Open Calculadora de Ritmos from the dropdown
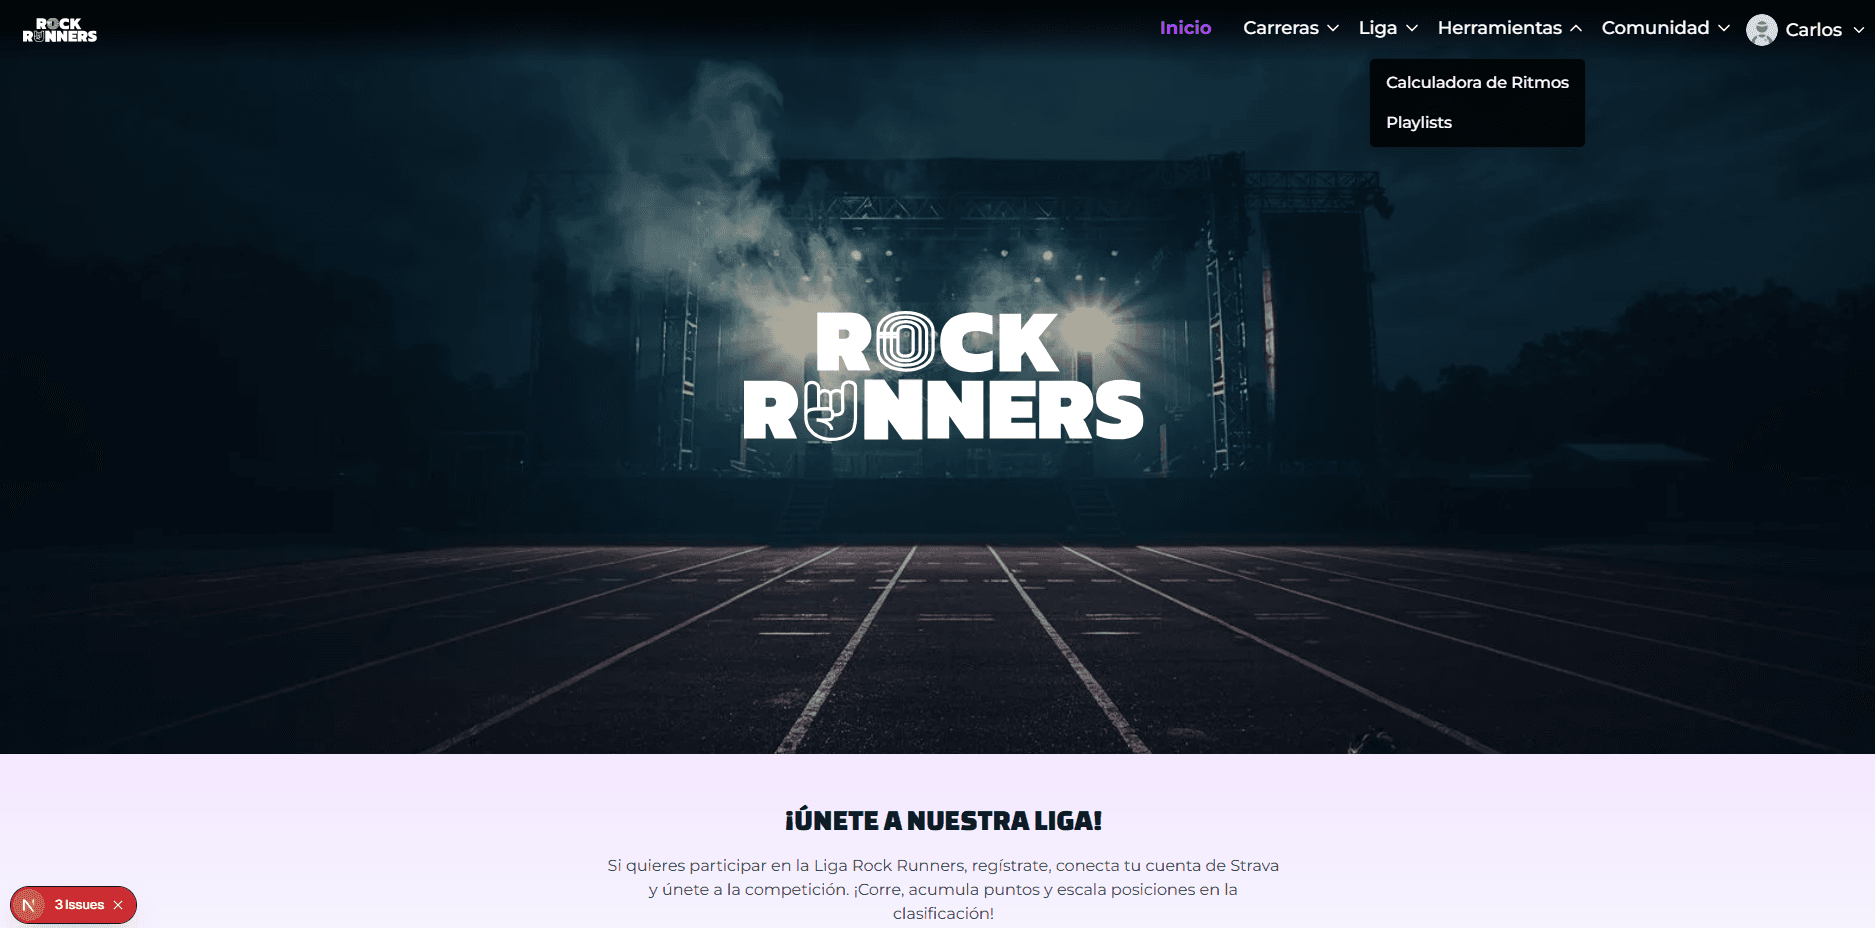Image resolution: width=1875 pixels, height=928 pixels. pos(1477,82)
